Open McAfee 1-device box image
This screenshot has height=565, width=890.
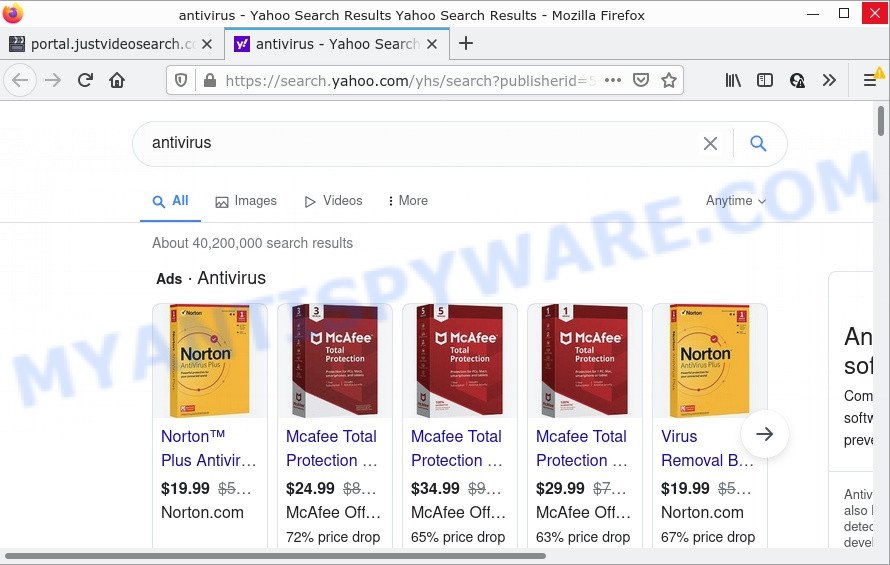(x=584, y=361)
